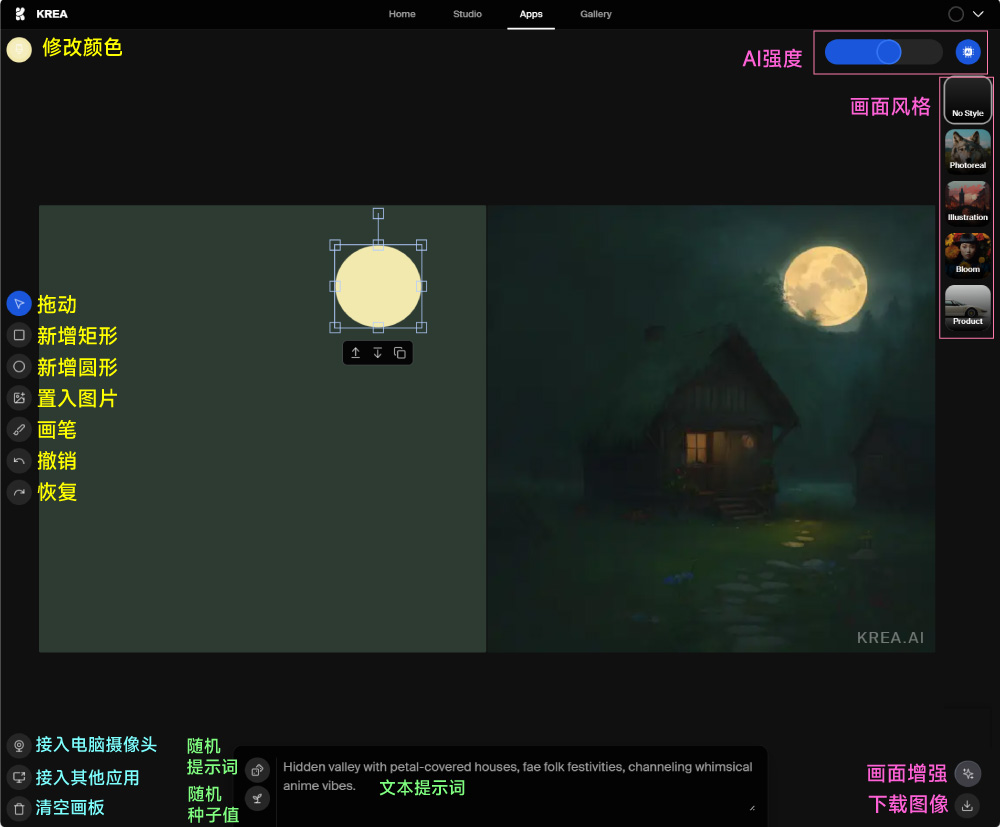The height and width of the screenshot is (827, 1000).
Task: Click the clear canvas option
Action: [x=18, y=807]
